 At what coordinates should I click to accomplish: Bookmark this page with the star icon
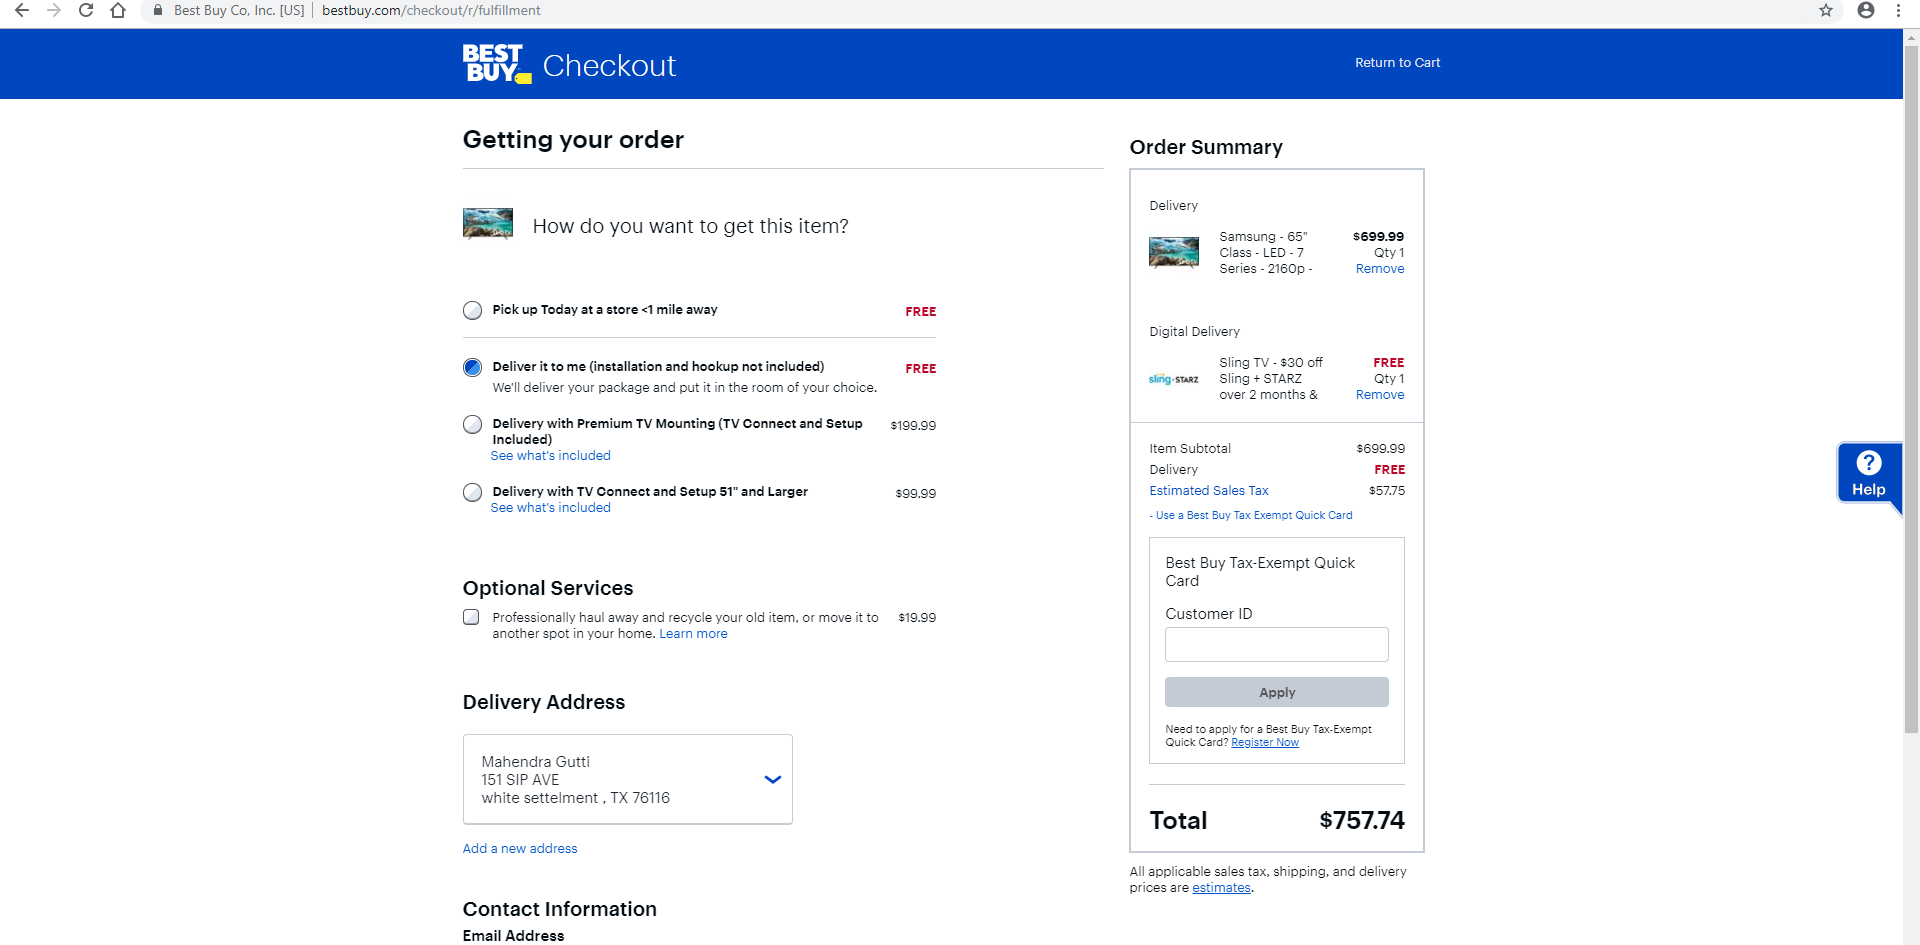(1826, 10)
